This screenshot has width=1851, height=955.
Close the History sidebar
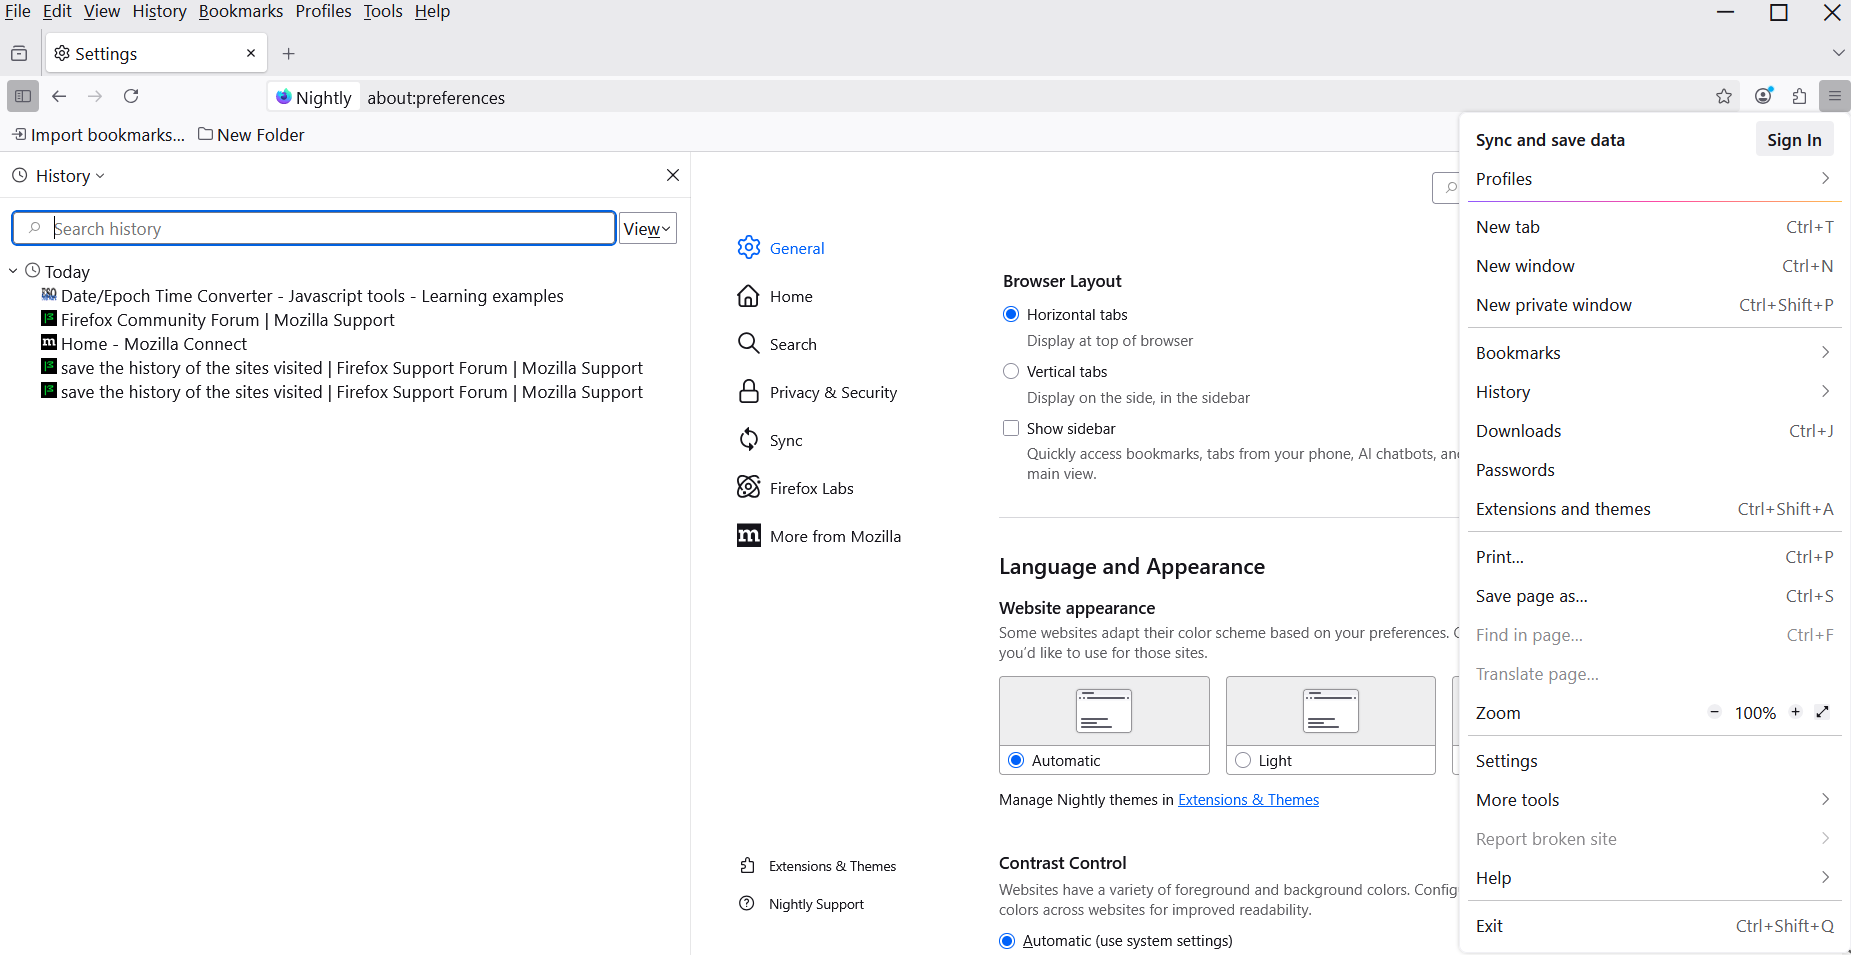click(x=673, y=175)
